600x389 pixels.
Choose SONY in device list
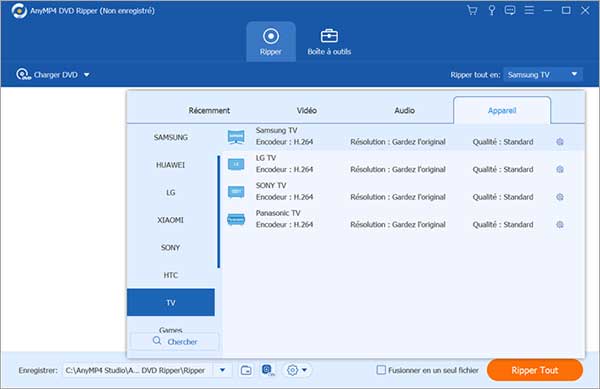tap(171, 247)
